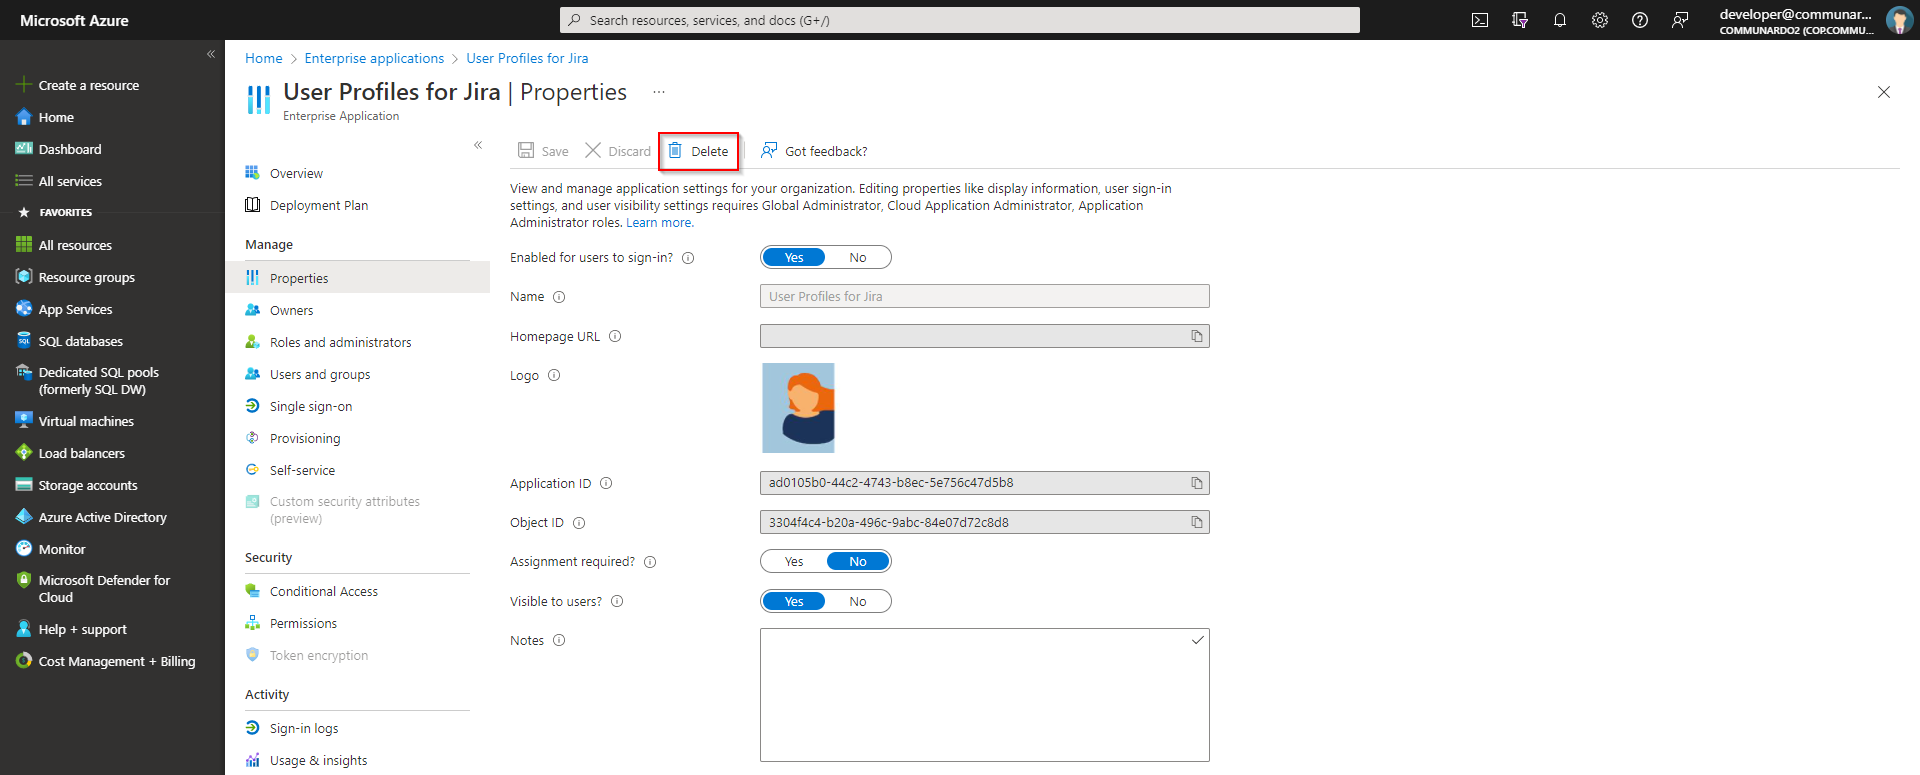Click info icon next to Assignment required
This screenshot has height=775, width=1920.
pos(650,562)
